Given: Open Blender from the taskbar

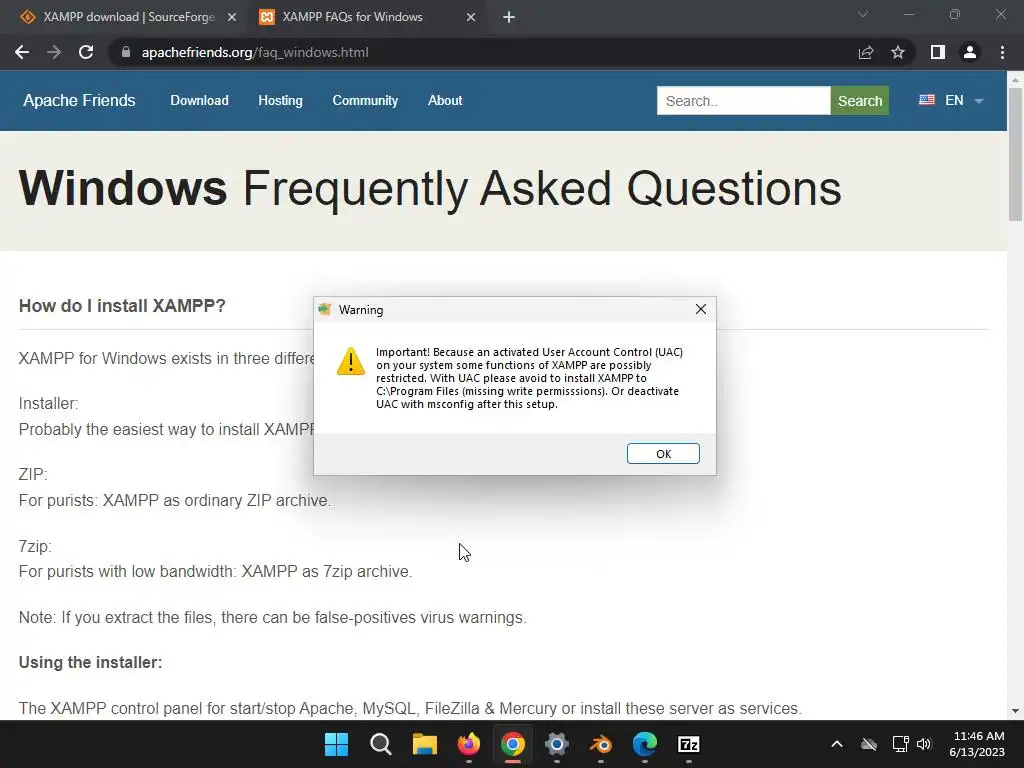Looking at the screenshot, I should 601,744.
